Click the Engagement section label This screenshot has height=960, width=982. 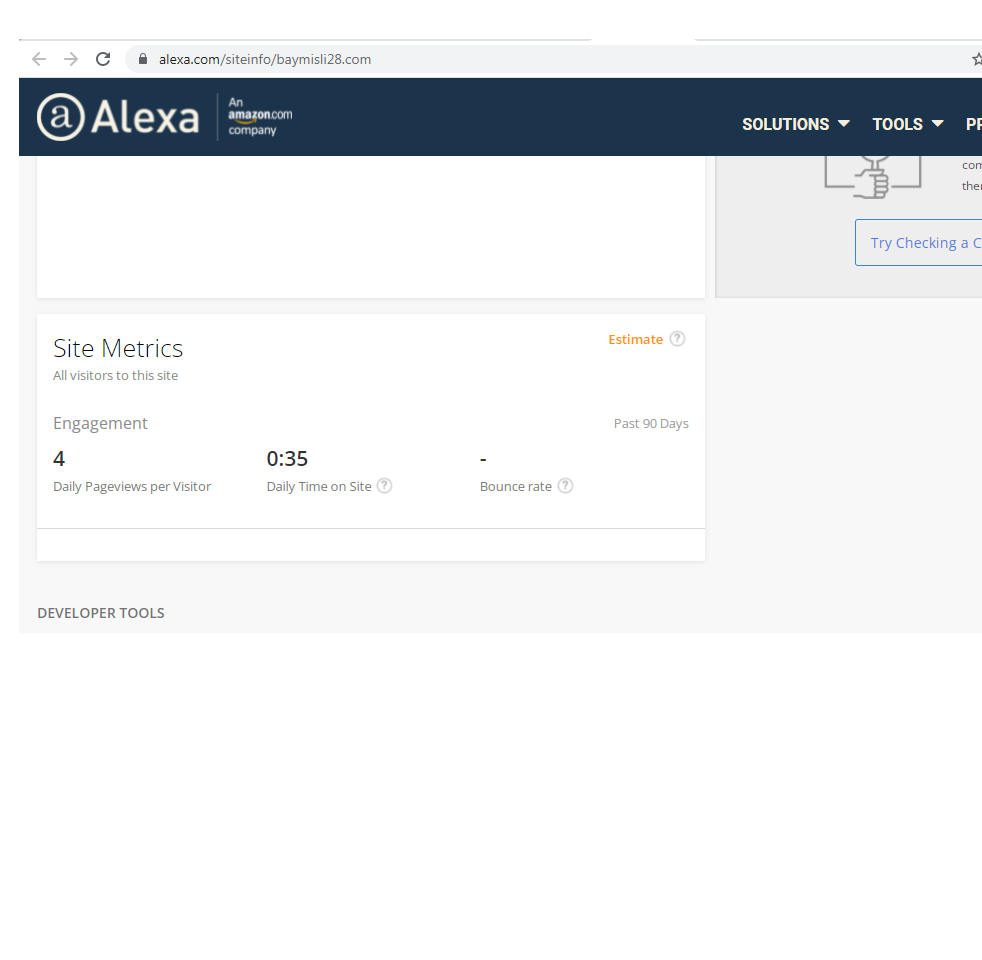point(100,423)
